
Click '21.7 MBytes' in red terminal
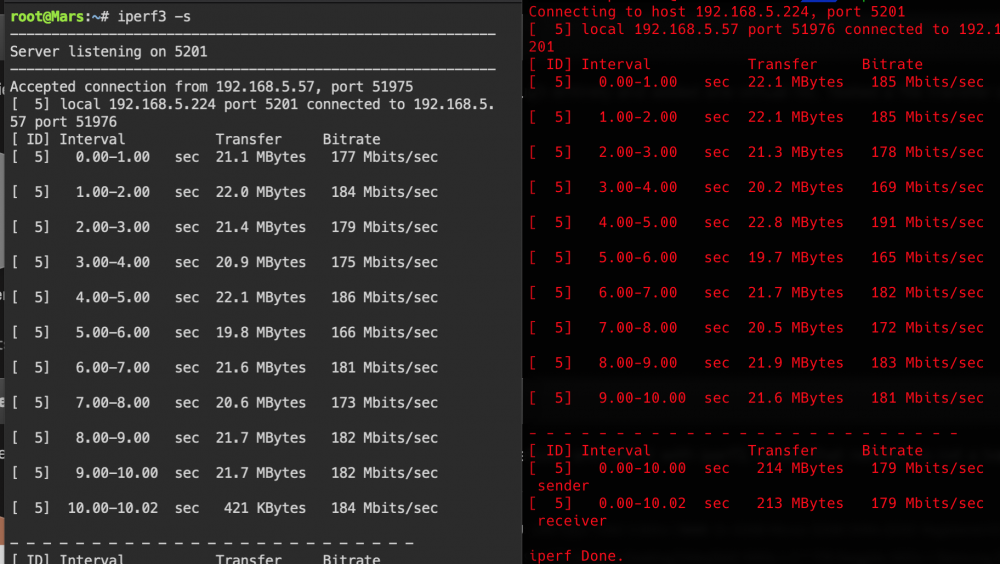click(x=795, y=293)
